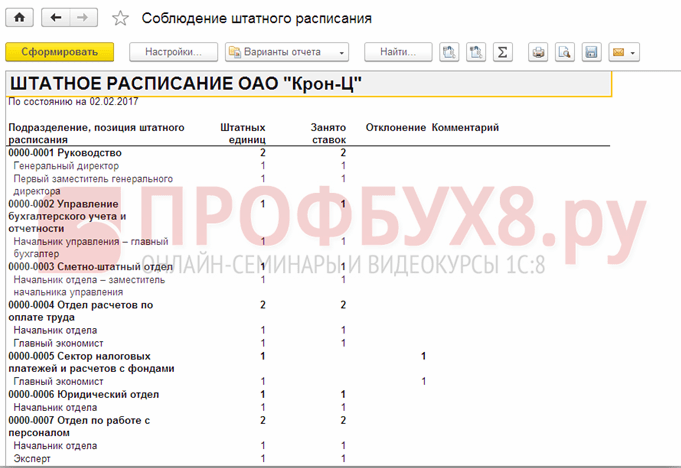This screenshot has height=468, width=681.
Task: Select row 0000-0006 Юридический отдел
Action: click(x=84, y=394)
